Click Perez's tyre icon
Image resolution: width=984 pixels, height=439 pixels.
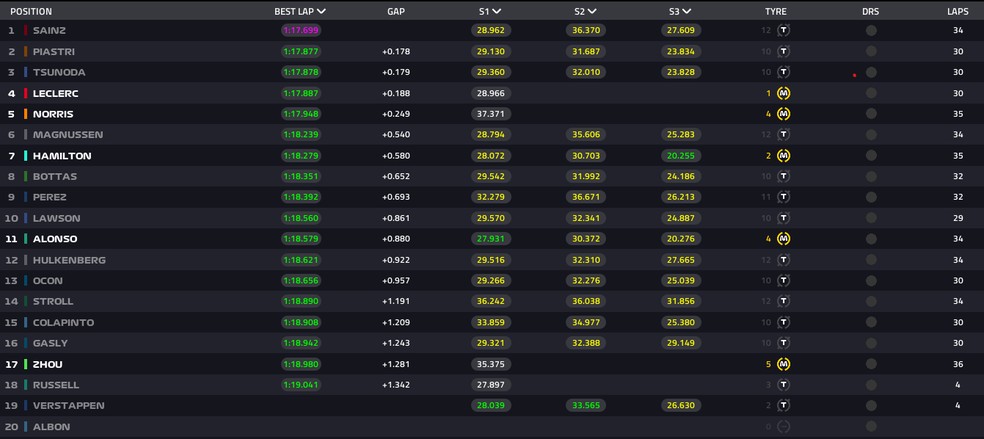pos(783,197)
